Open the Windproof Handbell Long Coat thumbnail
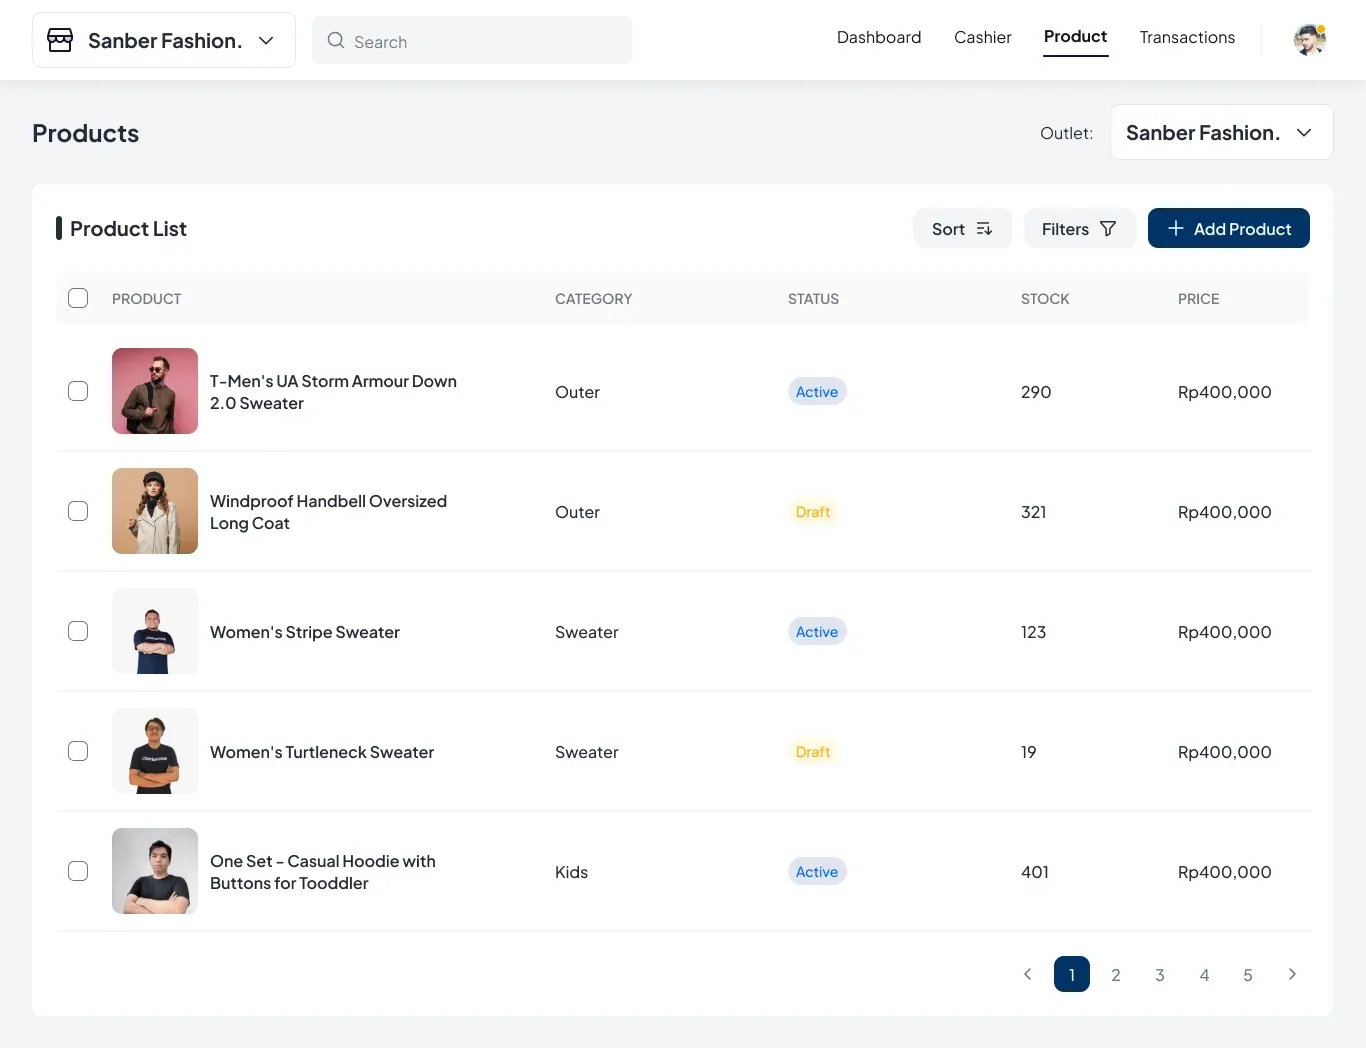 (x=155, y=511)
